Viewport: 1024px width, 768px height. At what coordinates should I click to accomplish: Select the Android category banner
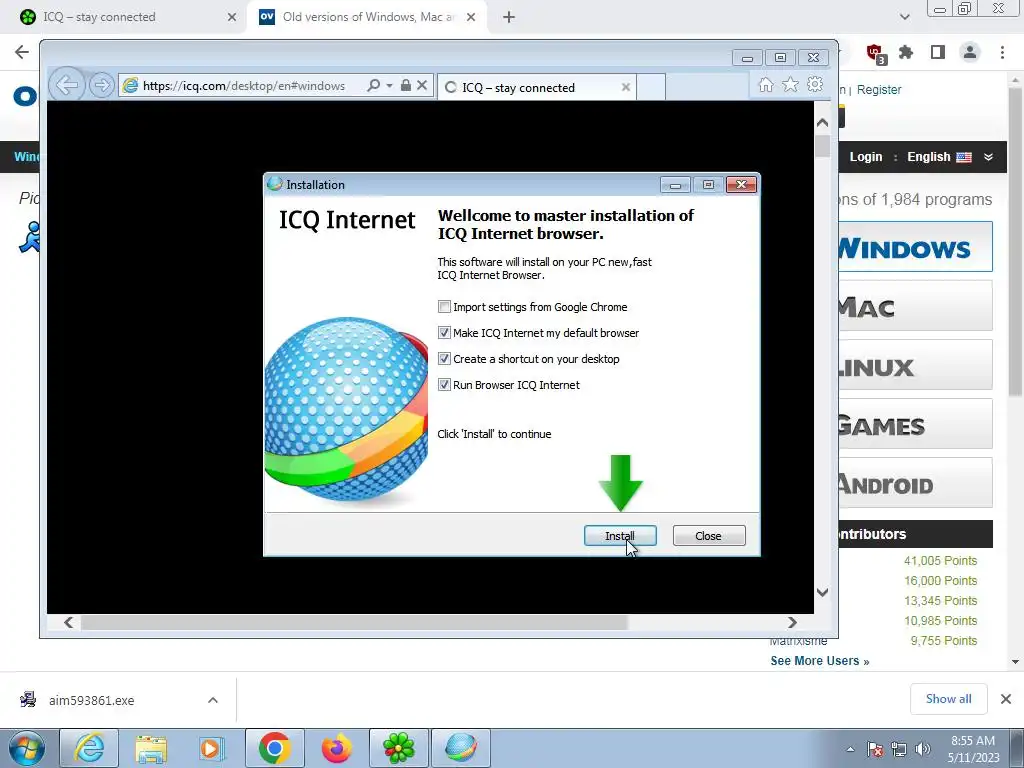point(916,483)
